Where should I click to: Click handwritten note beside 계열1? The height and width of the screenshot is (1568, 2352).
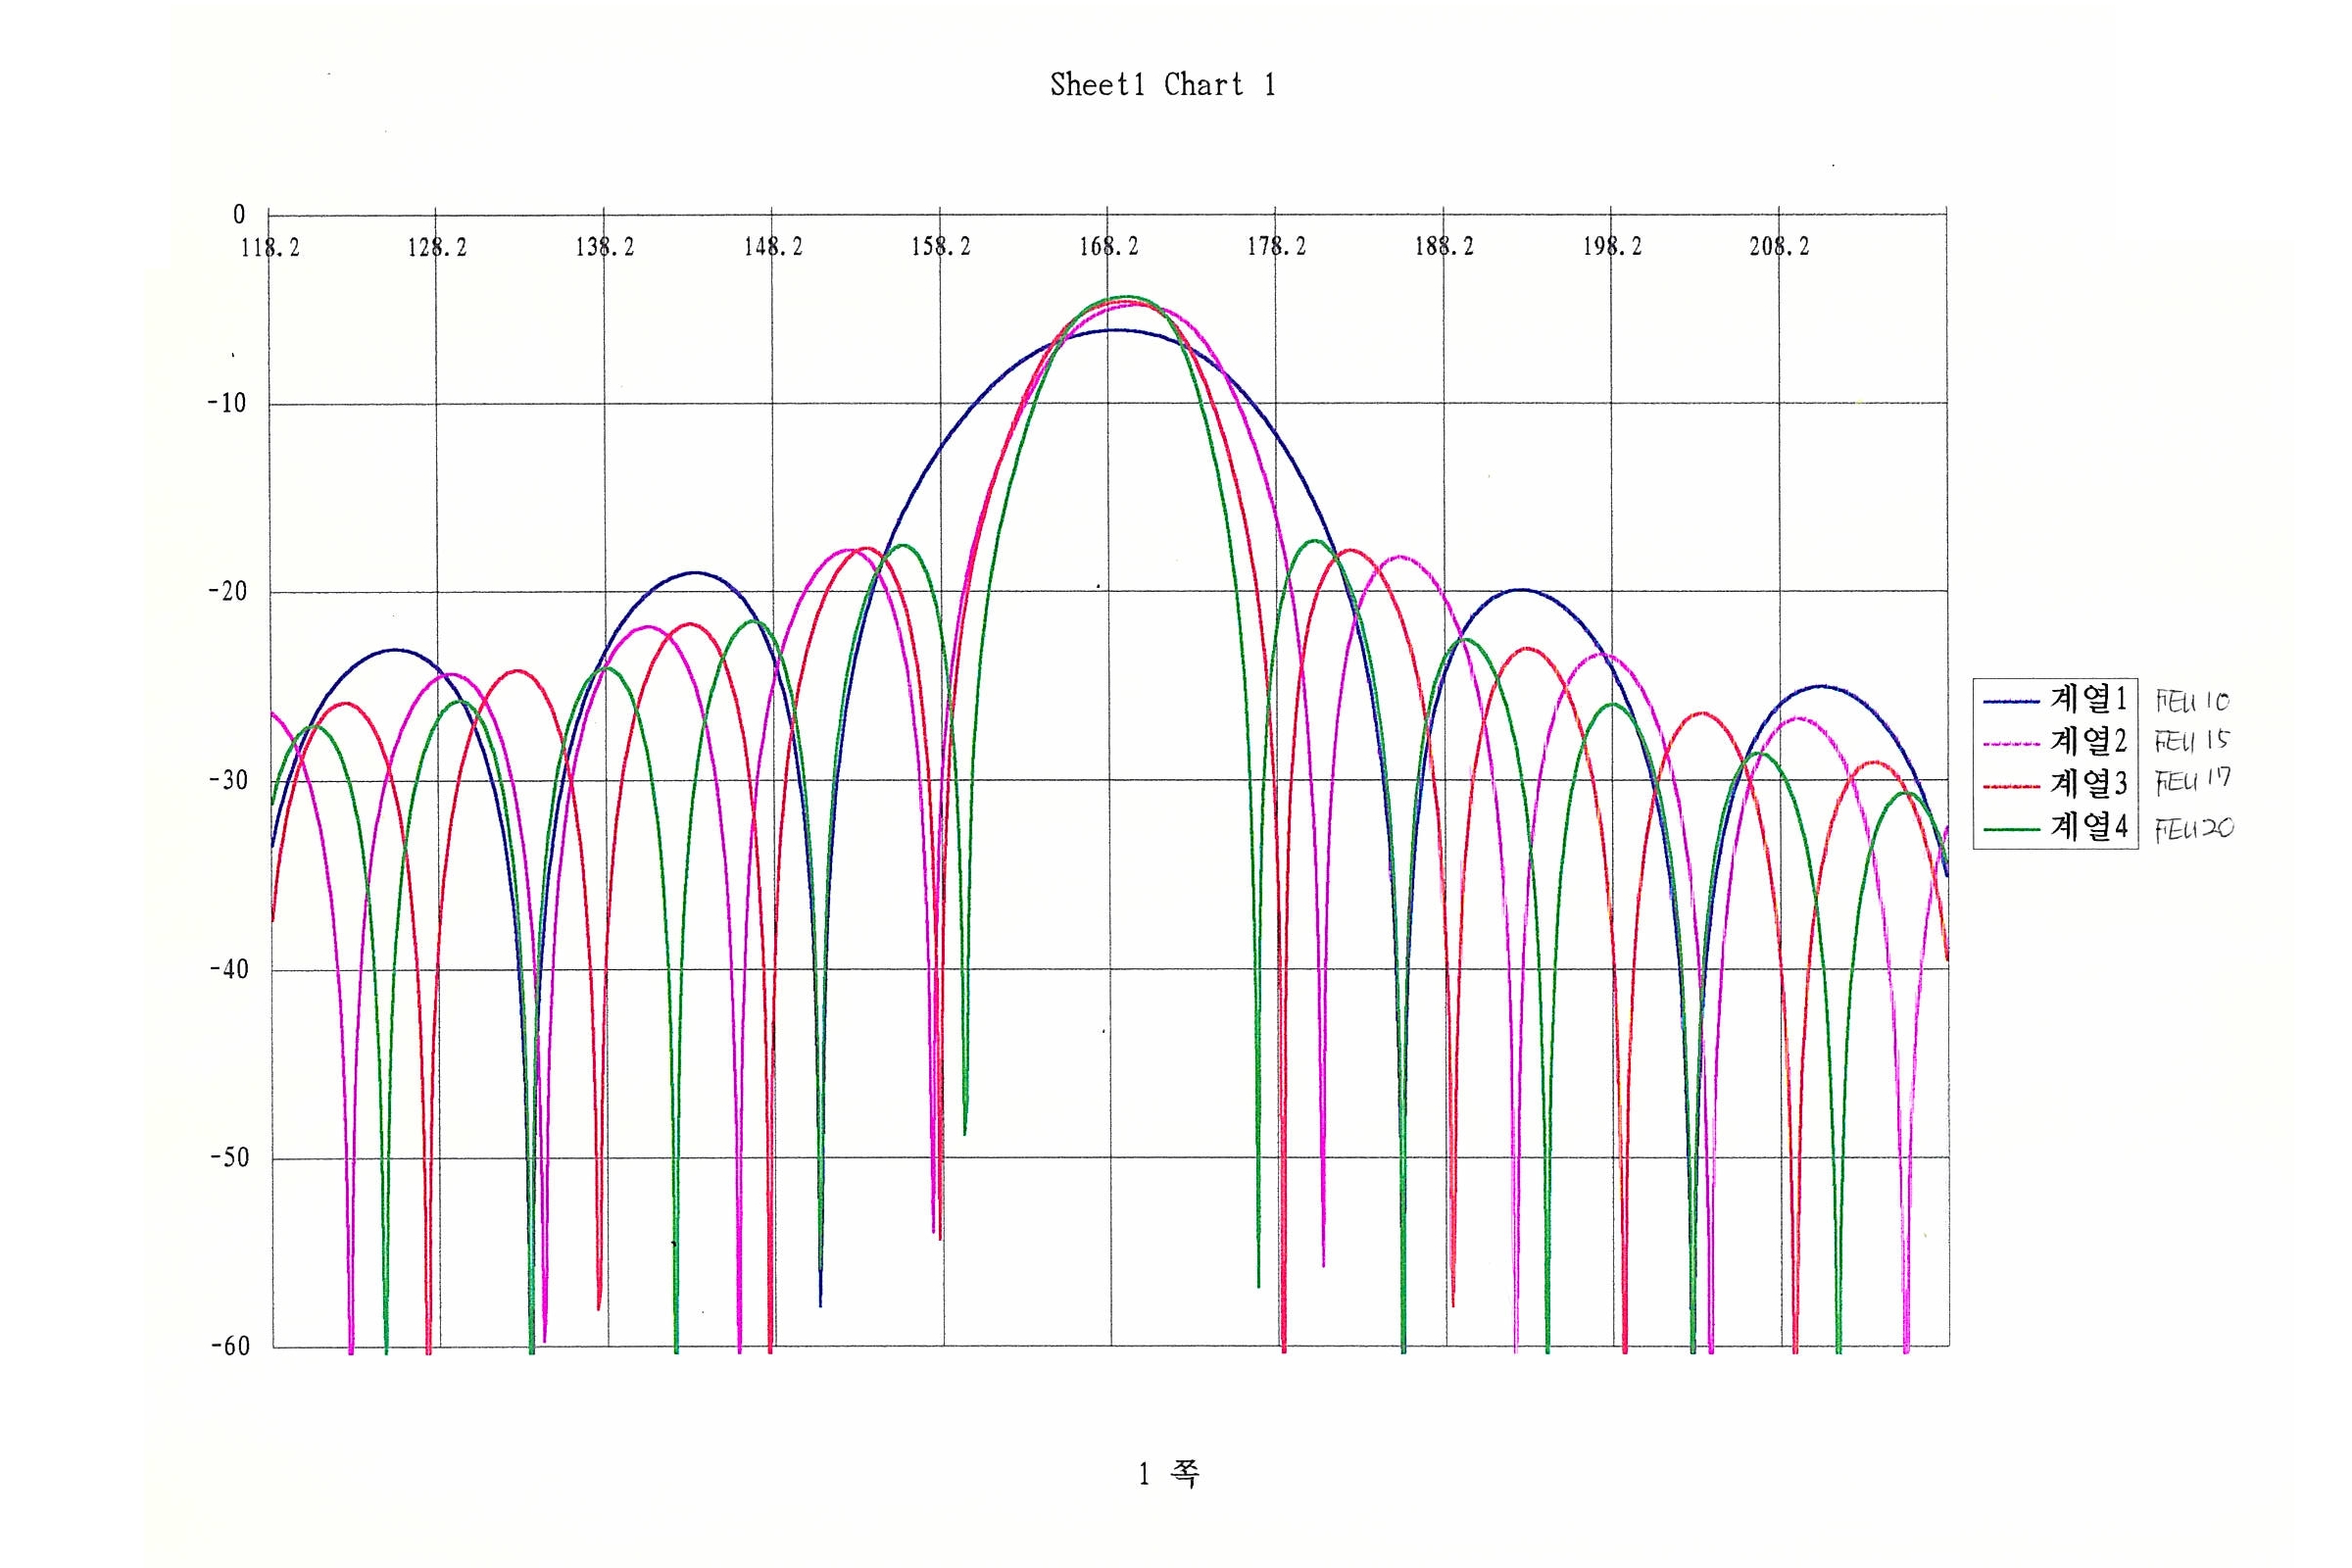click(2191, 701)
